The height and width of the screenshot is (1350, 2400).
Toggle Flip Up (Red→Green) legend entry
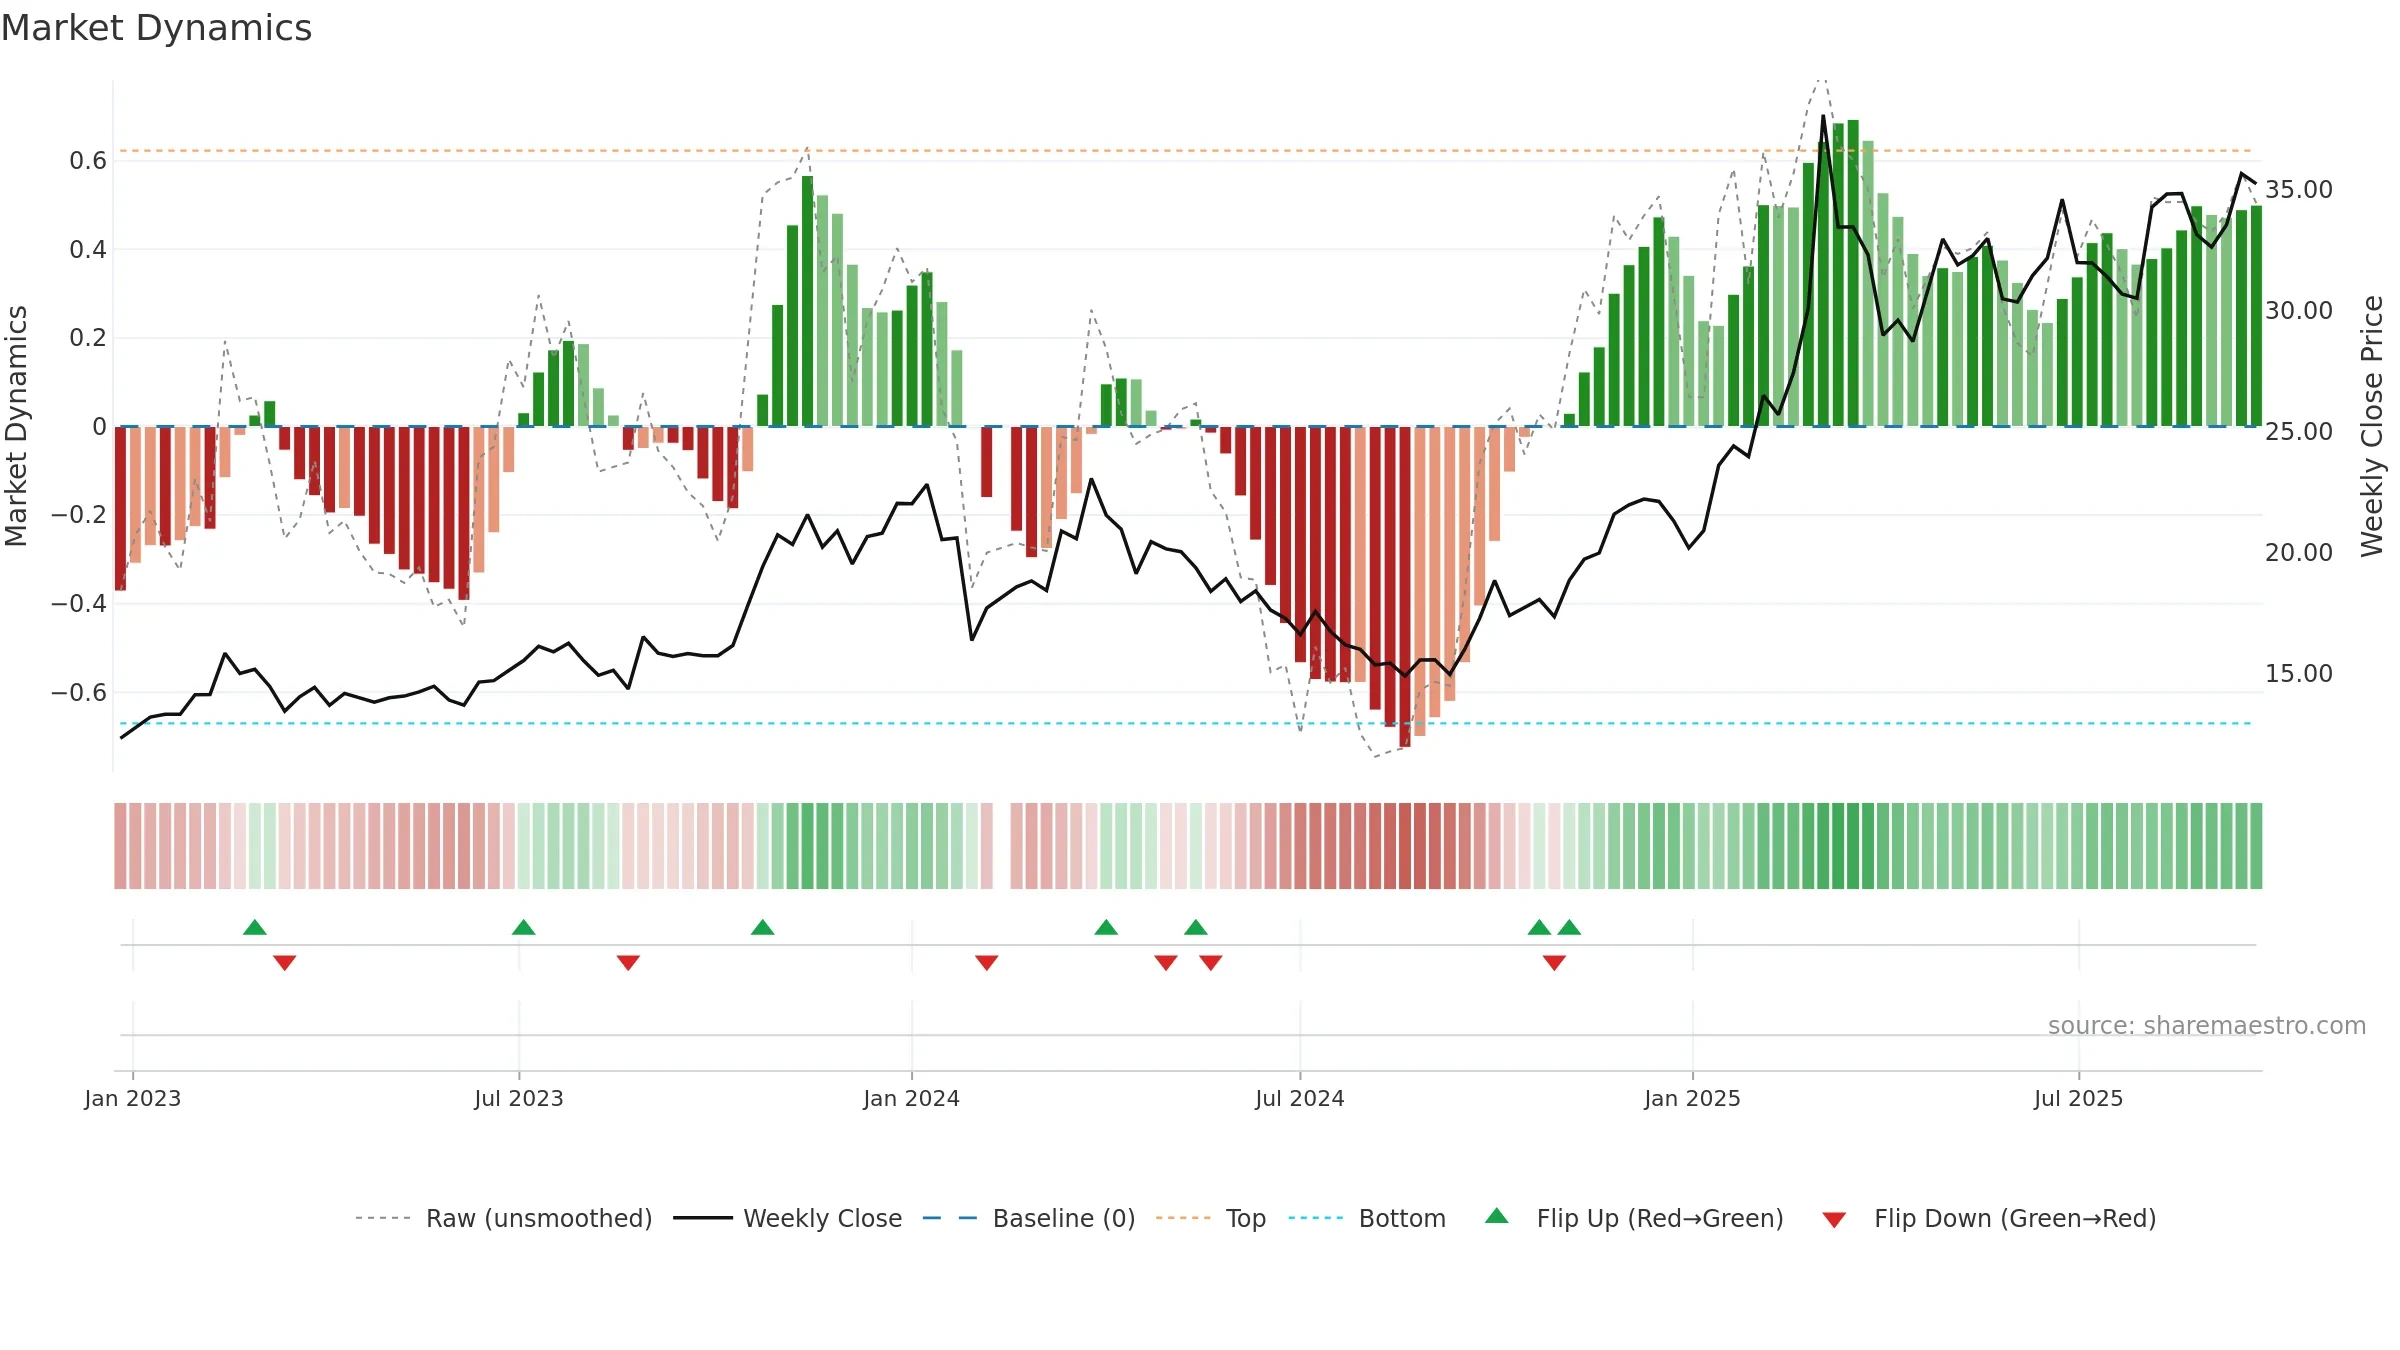[1634, 1218]
